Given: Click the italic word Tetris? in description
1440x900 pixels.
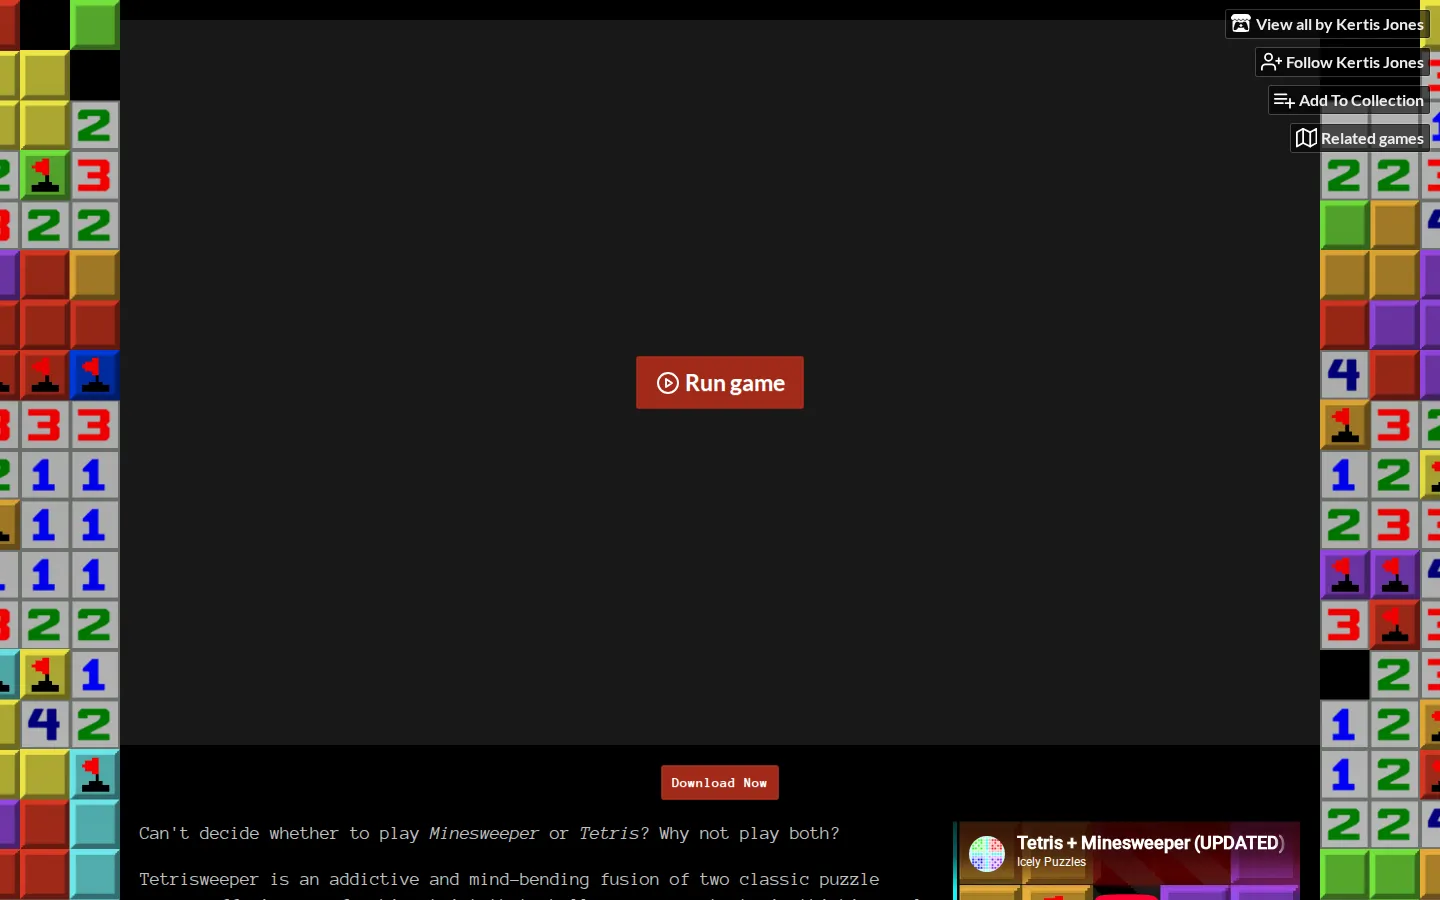Looking at the screenshot, I should (x=614, y=833).
